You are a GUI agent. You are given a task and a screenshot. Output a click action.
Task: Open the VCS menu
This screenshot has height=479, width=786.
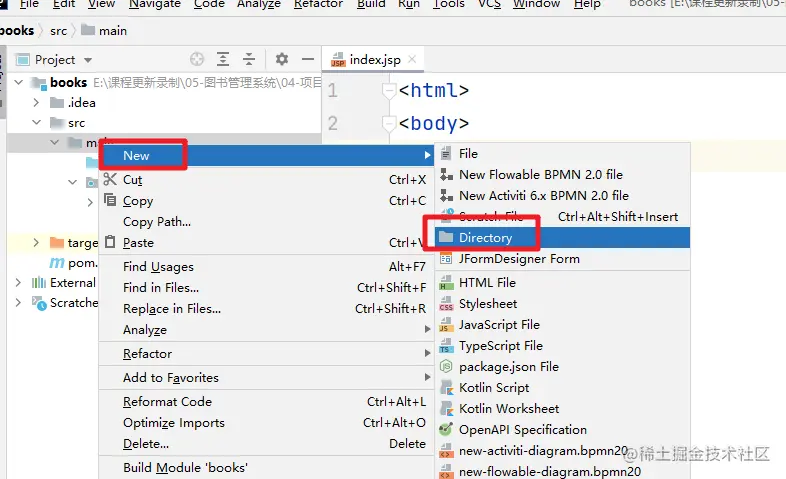coord(489,4)
